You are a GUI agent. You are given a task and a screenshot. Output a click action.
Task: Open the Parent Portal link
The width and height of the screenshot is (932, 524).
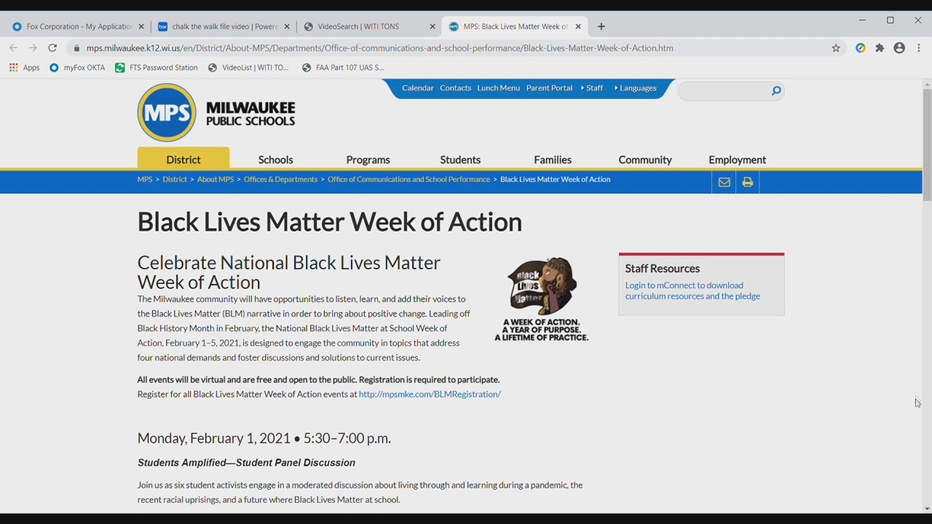pyautogui.click(x=549, y=88)
